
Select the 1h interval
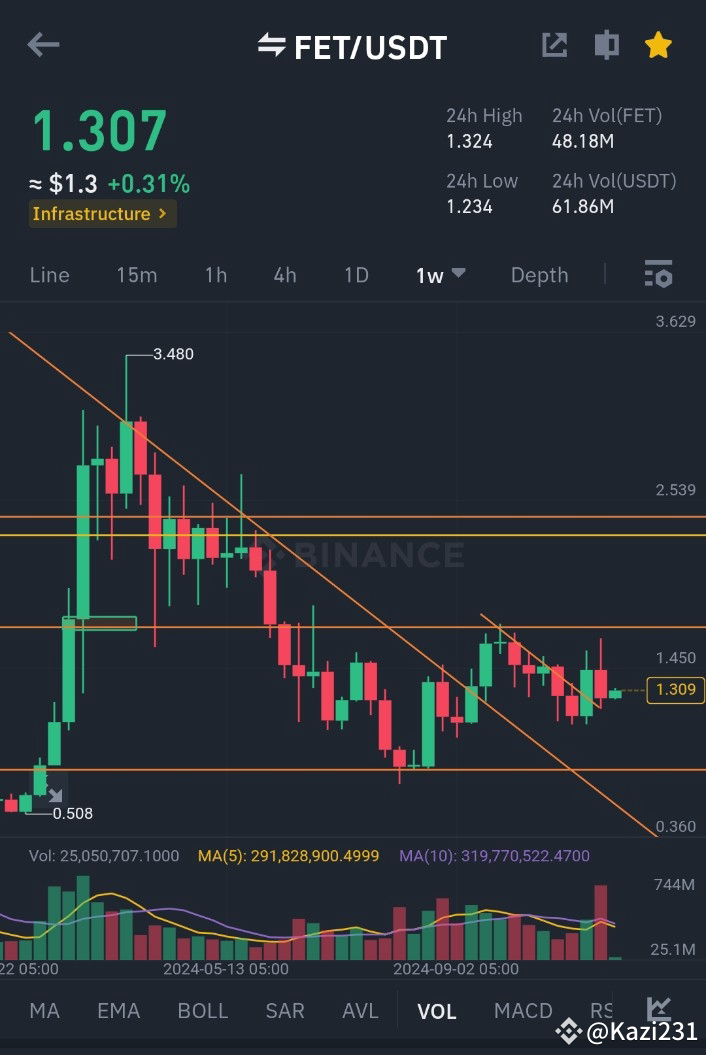pos(215,275)
